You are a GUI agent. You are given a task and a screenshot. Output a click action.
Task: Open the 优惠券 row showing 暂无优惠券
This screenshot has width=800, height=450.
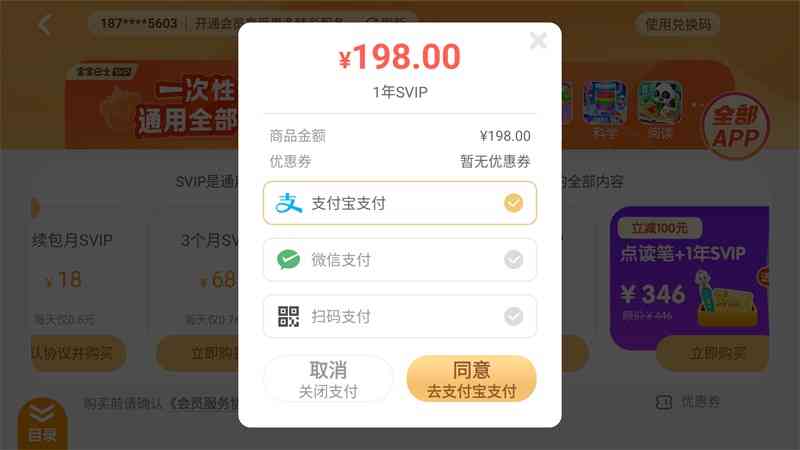[x=399, y=162]
